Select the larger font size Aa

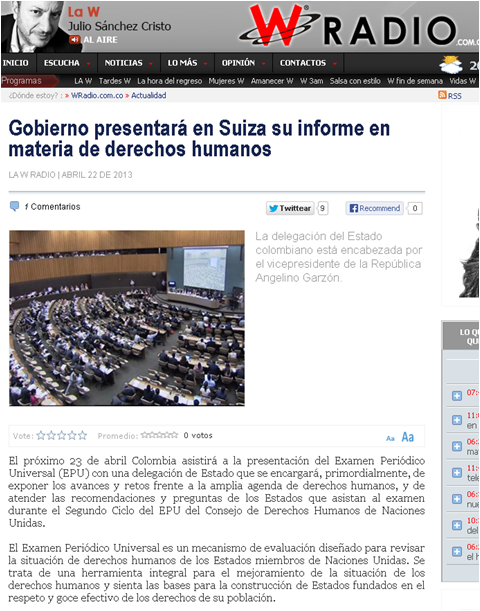tap(408, 437)
